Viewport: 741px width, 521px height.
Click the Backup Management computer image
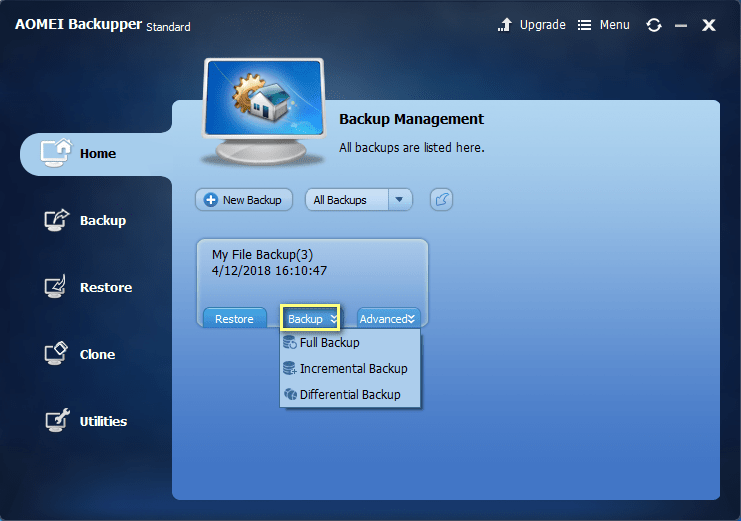pos(264,112)
